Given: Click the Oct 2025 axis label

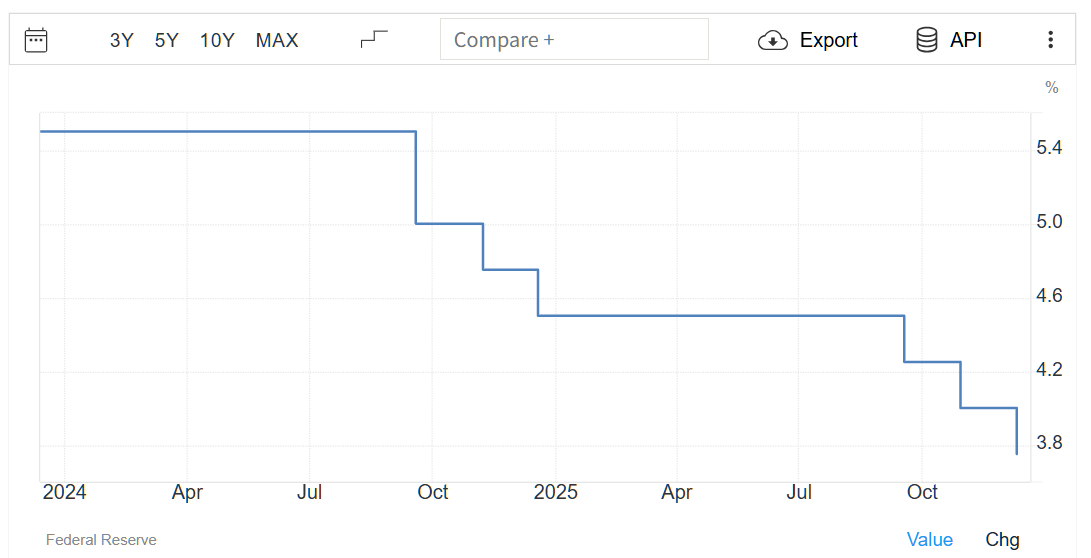Looking at the screenshot, I should coord(922,492).
